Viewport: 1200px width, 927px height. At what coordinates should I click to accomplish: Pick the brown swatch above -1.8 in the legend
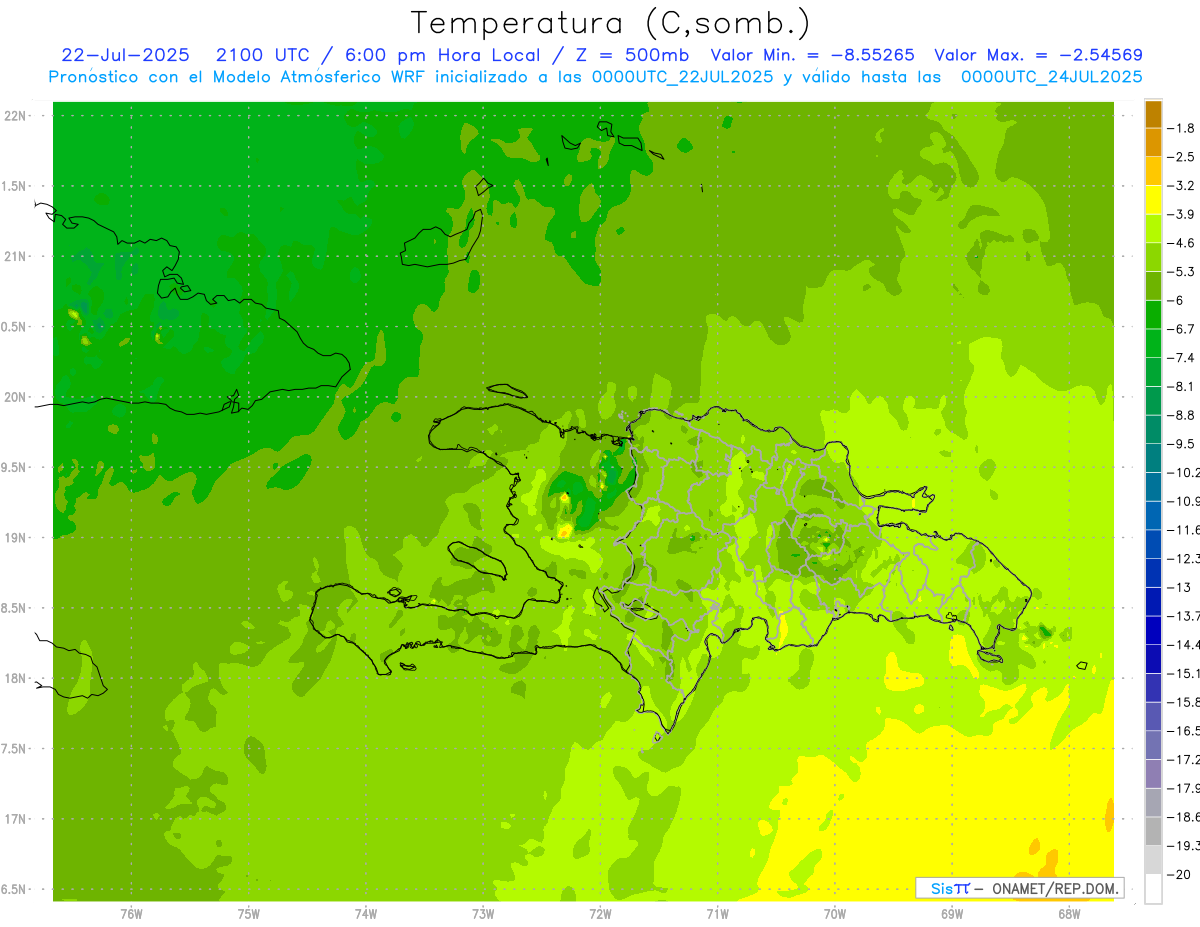pyautogui.click(x=1153, y=114)
